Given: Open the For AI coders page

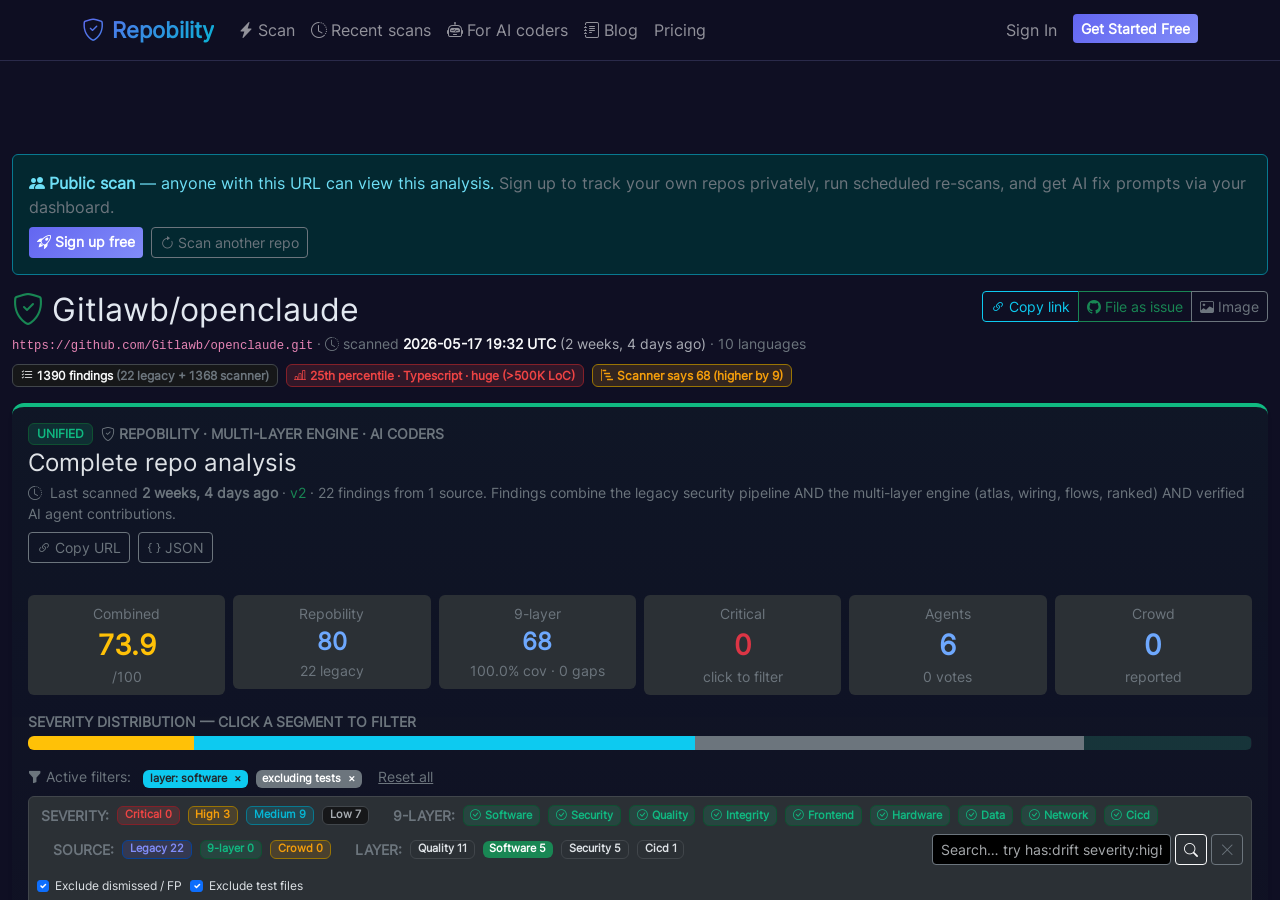Looking at the screenshot, I should 507,30.
